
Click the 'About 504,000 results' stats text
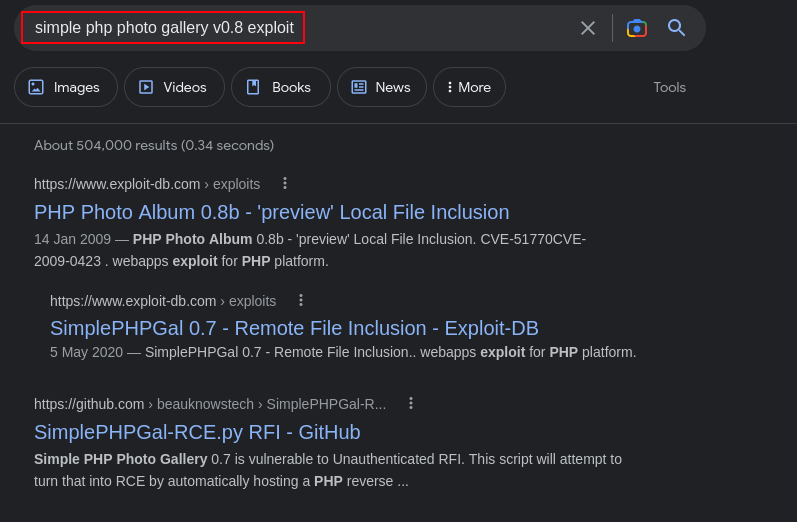click(154, 145)
